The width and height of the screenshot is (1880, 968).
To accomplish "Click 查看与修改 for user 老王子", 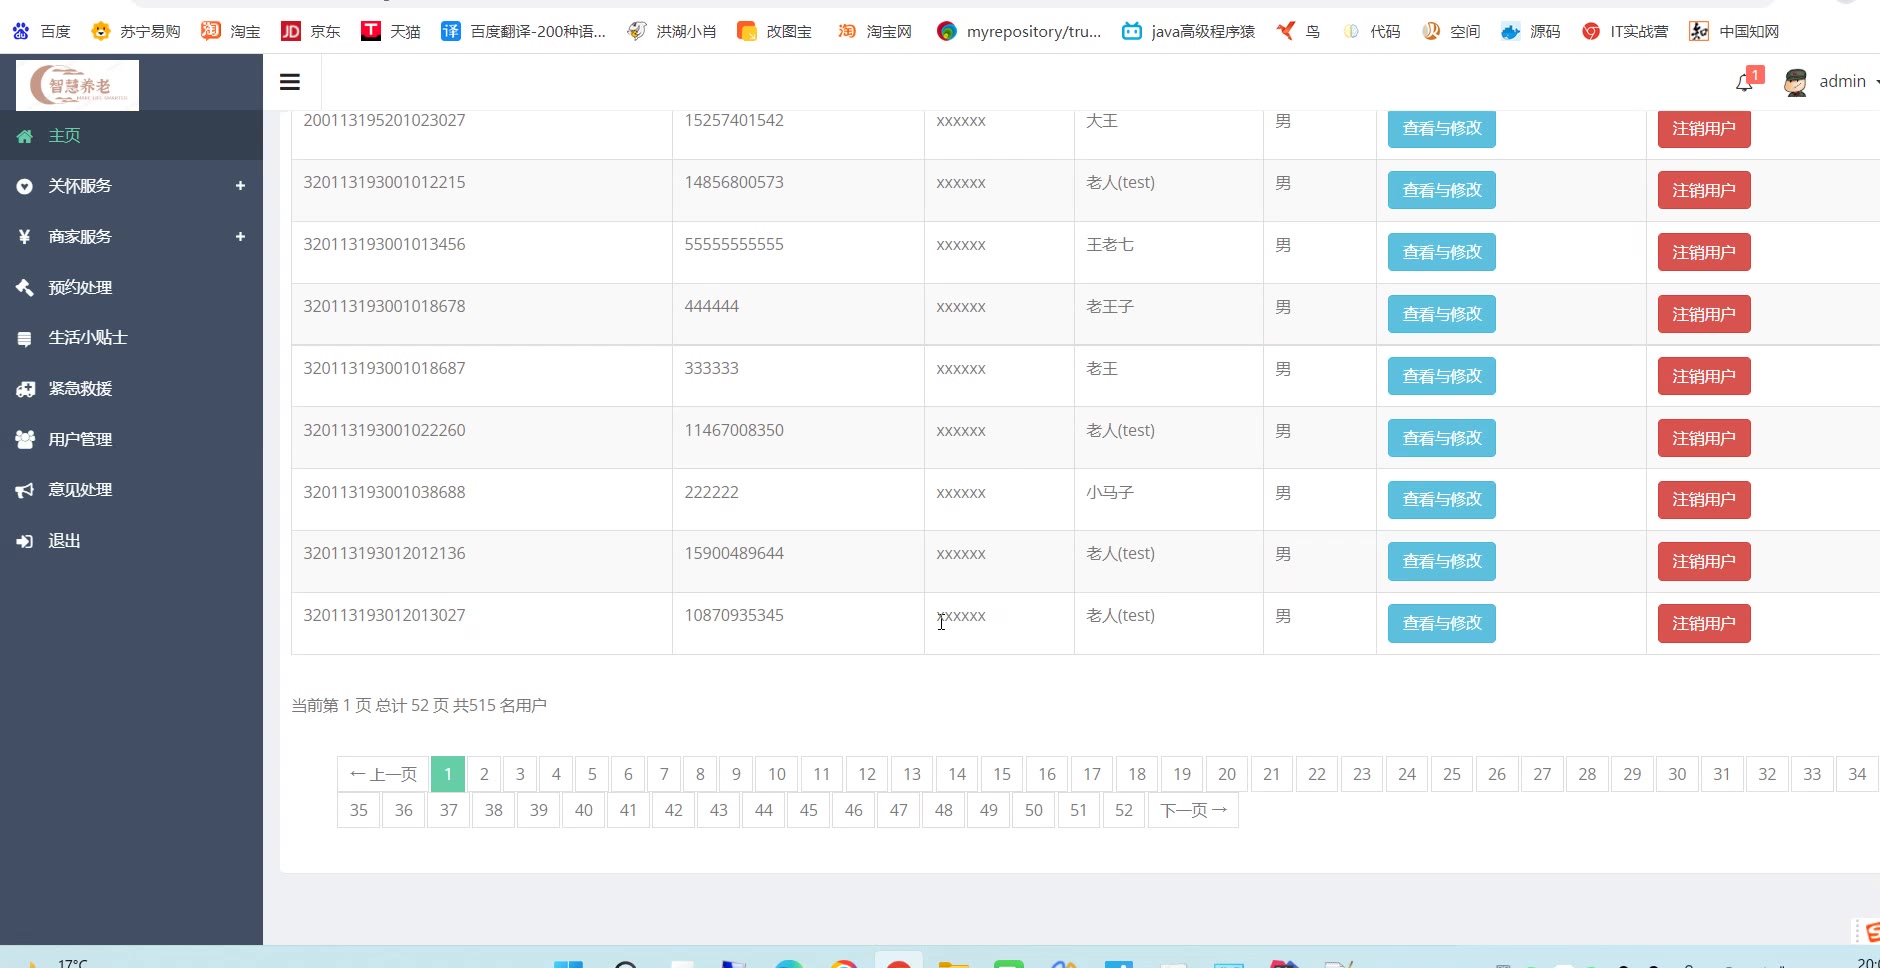I will point(1441,314).
